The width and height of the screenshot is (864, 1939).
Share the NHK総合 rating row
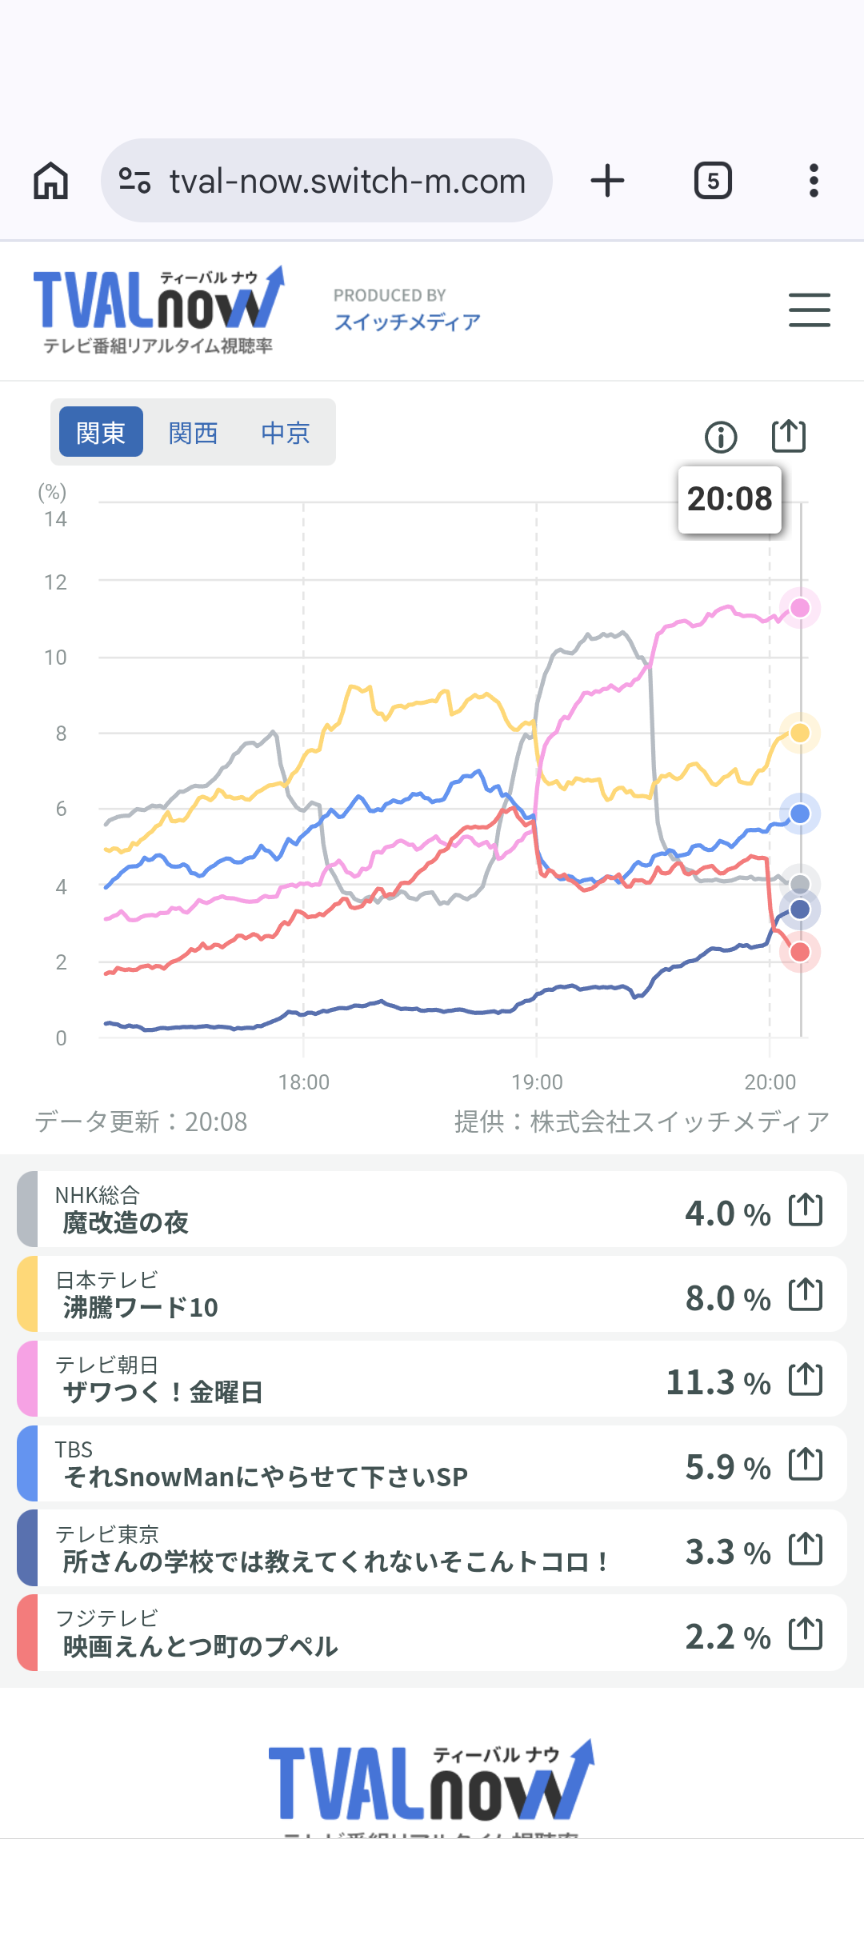click(x=805, y=1210)
